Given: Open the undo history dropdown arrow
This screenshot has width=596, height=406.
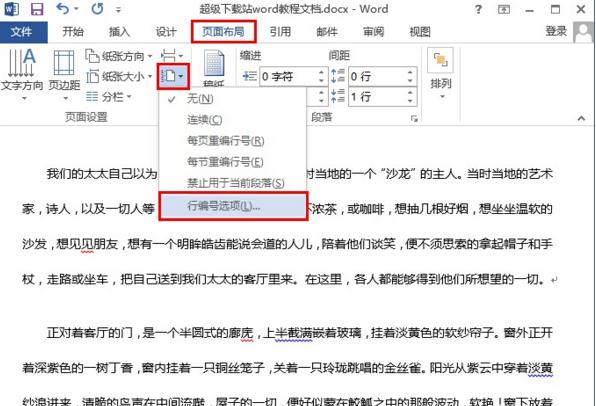Looking at the screenshot, I should pyautogui.click(x=76, y=9).
